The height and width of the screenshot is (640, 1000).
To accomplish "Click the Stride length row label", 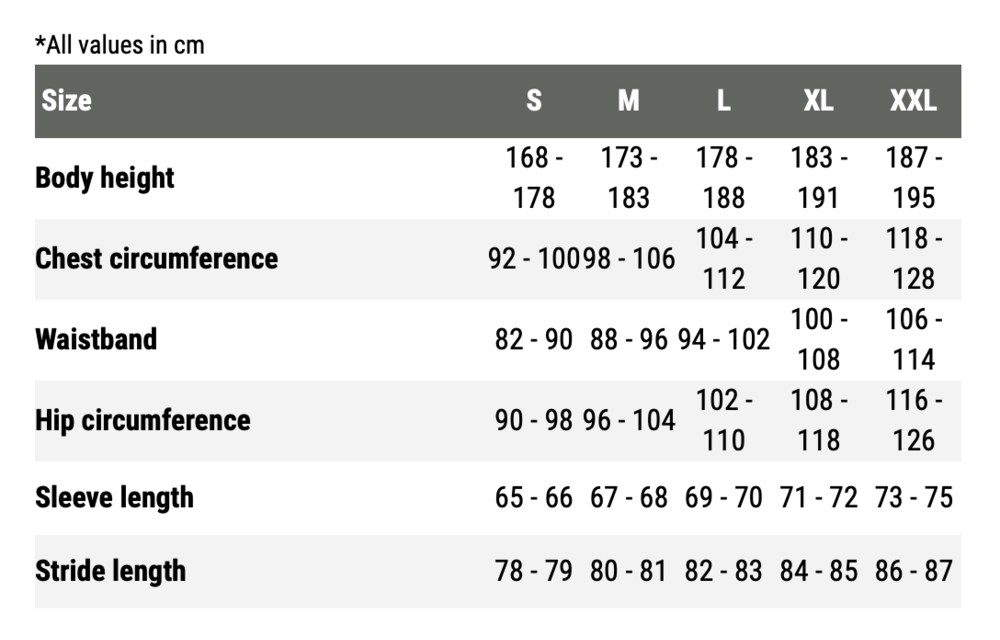I will (110, 571).
